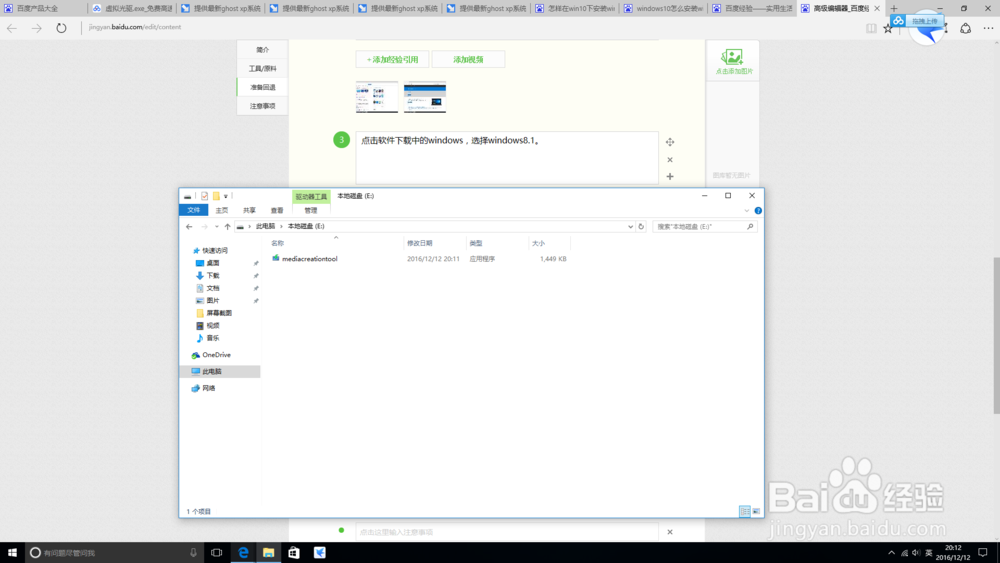The width and height of the screenshot is (1000, 563).
Task: Sort files by 大小 column
Action: 549,243
